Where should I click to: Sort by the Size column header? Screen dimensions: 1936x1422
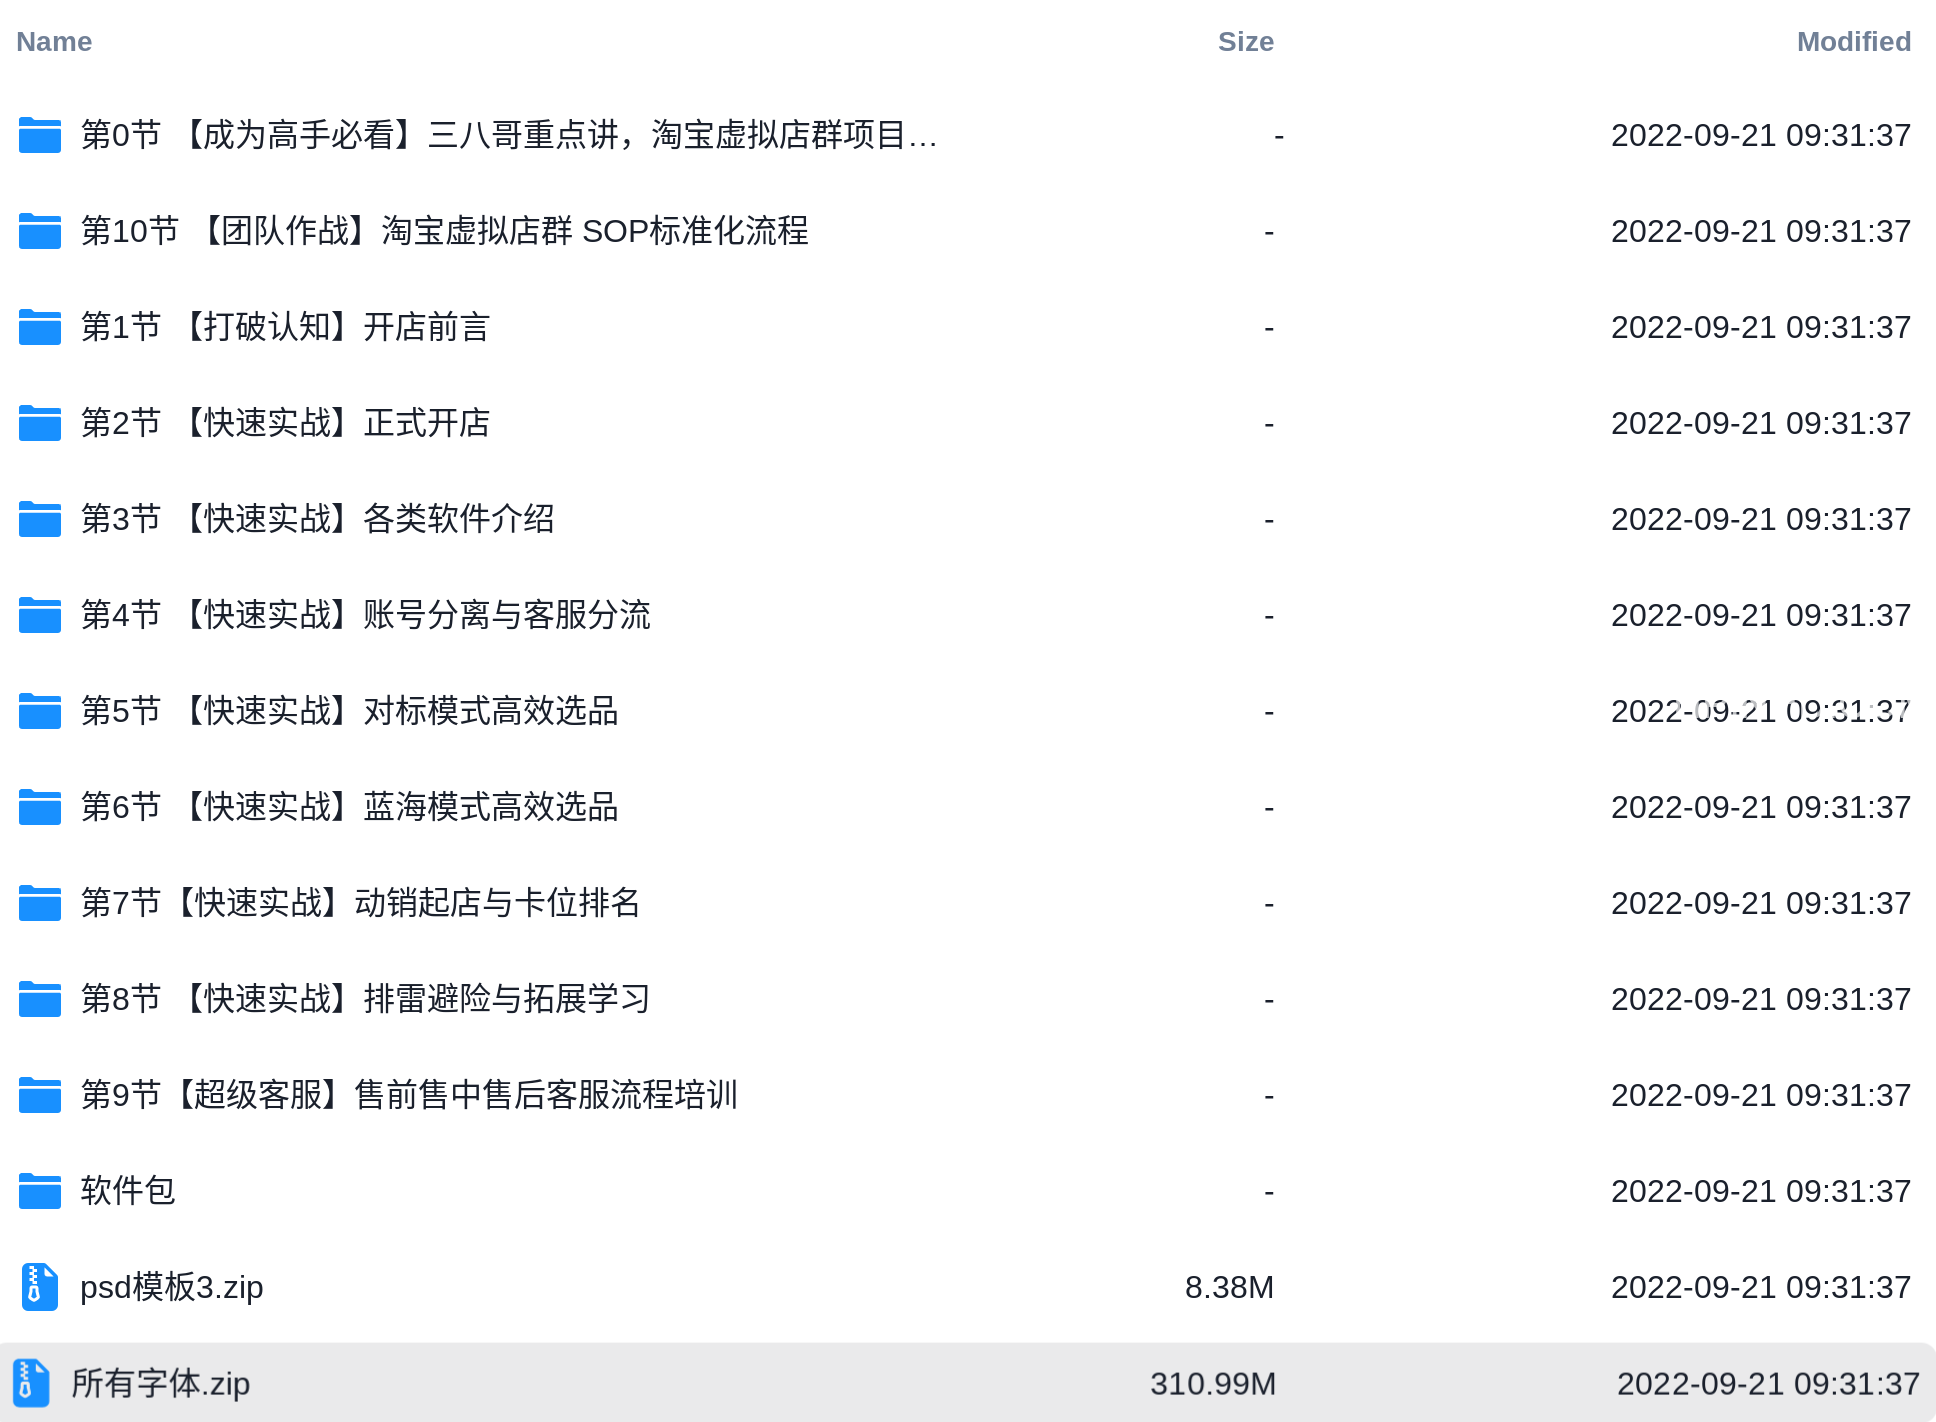click(1245, 42)
